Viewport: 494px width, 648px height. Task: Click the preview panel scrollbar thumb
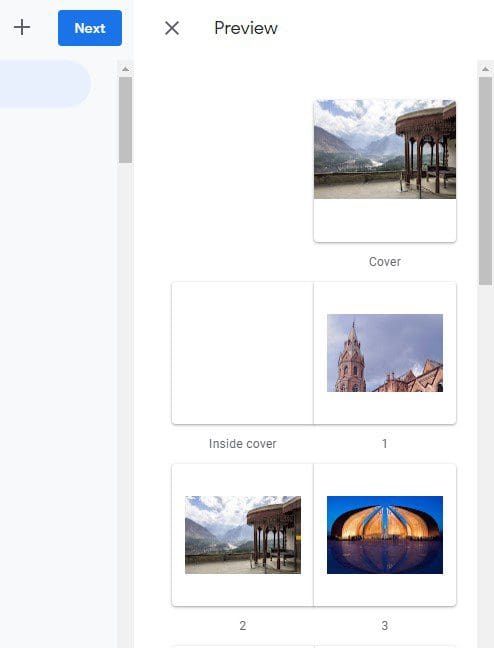click(x=485, y=181)
